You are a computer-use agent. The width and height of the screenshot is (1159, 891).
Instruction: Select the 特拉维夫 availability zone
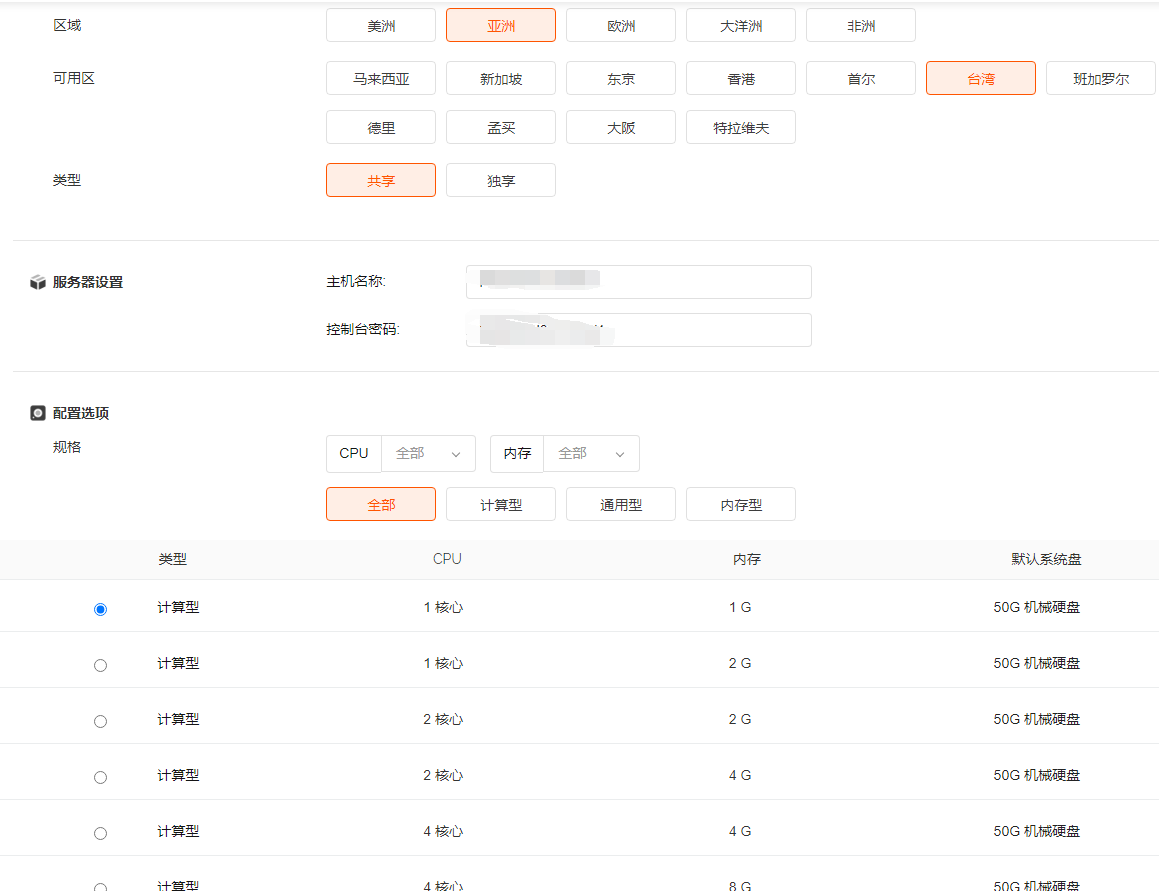(x=741, y=128)
